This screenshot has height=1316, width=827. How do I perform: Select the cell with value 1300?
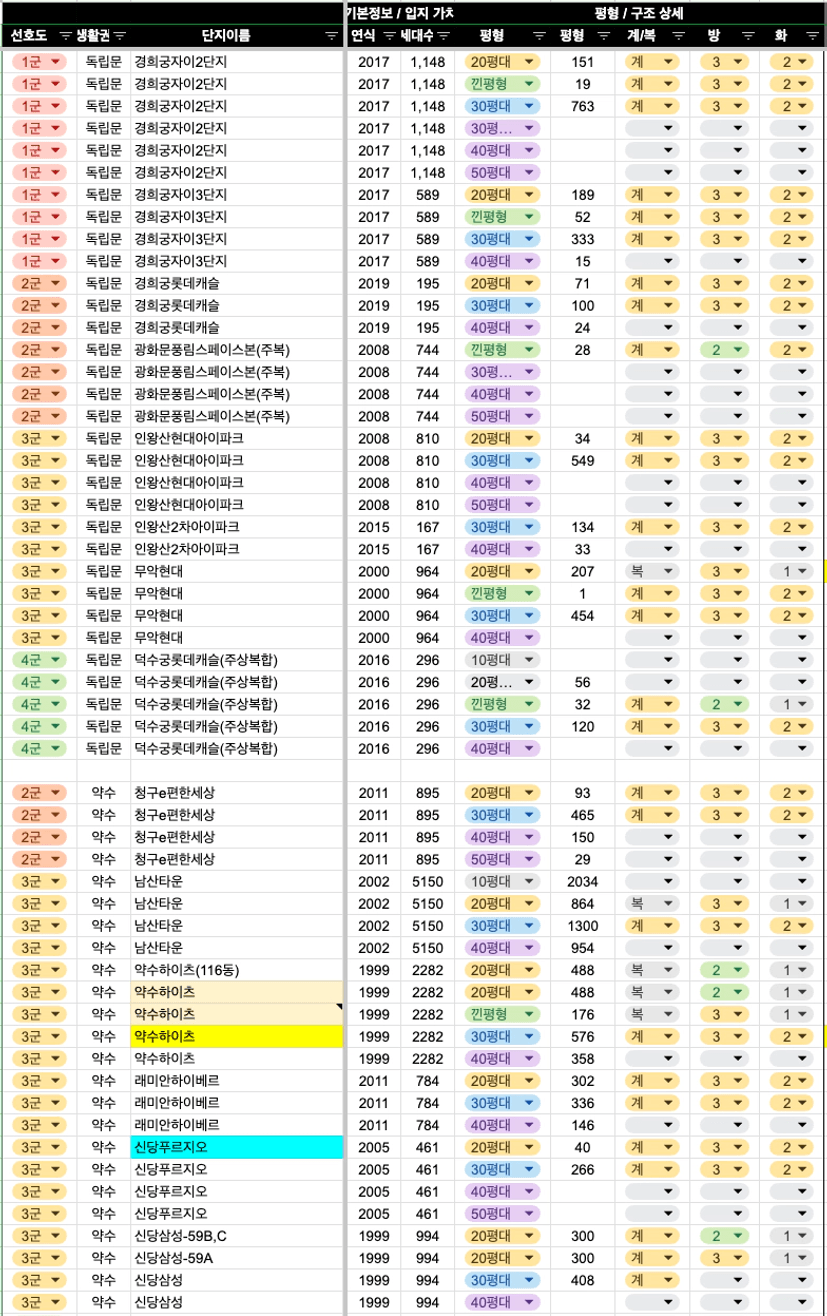click(582, 926)
